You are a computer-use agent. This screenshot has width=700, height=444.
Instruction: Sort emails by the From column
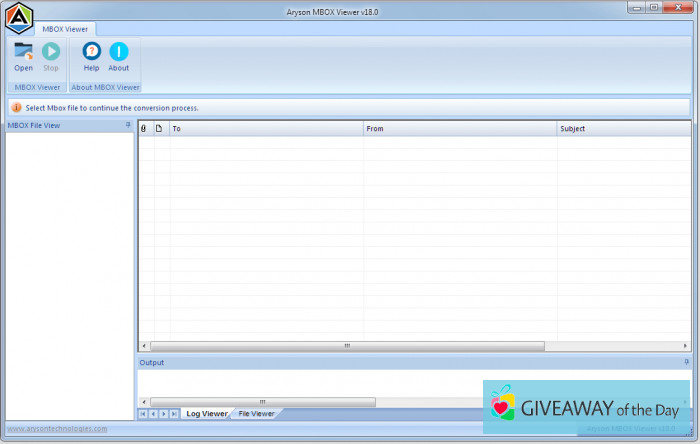point(459,129)
